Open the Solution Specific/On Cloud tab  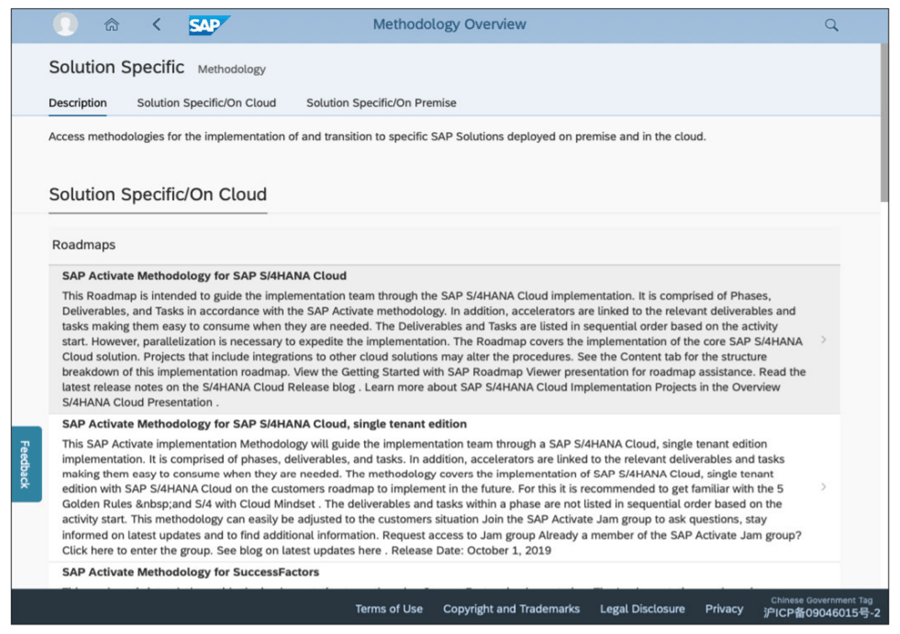206,103
